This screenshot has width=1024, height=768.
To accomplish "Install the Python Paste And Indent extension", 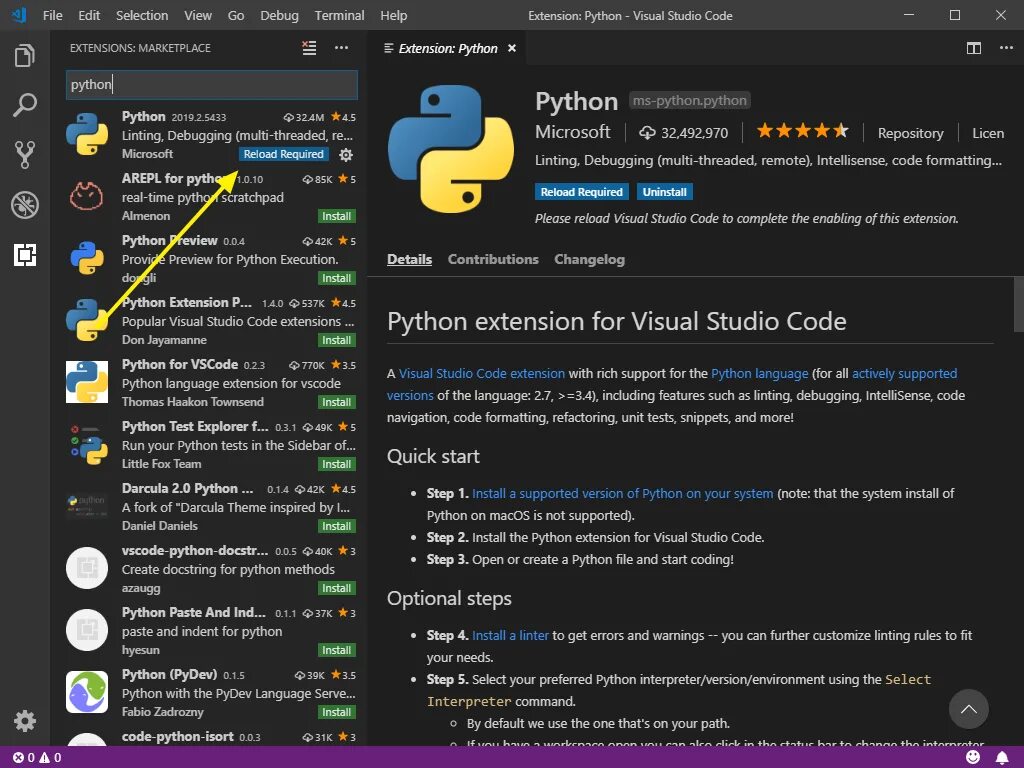I will tap(336, 650).
